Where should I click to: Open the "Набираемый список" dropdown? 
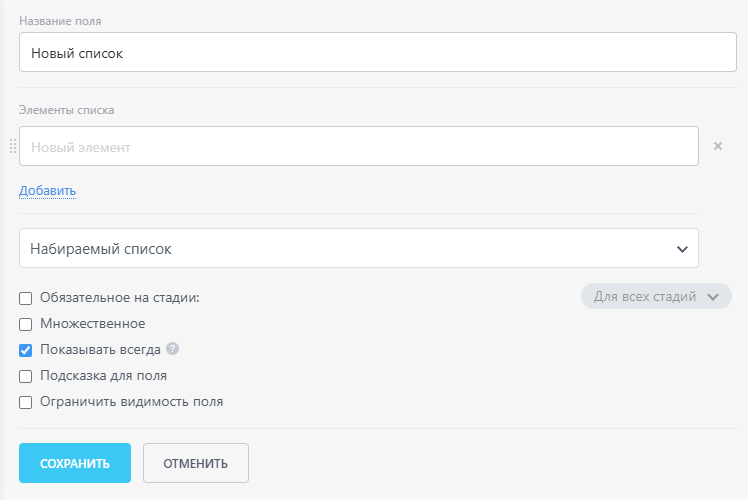pyautogui.click(x=358, y=248)
